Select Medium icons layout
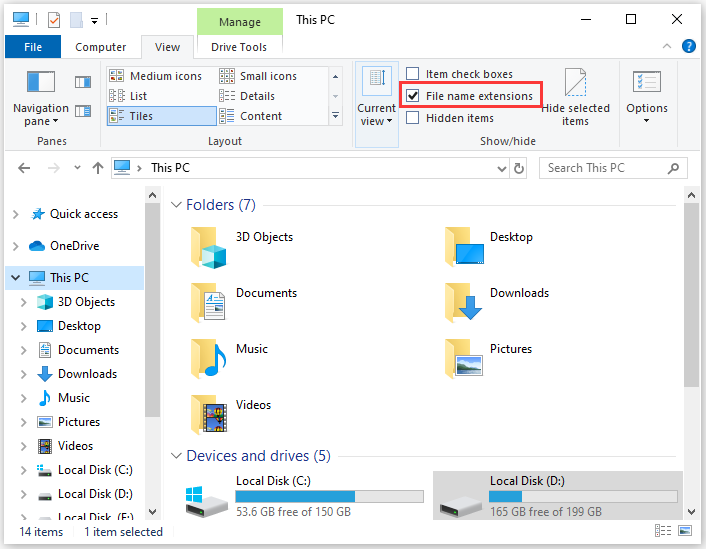 point(156,76)
